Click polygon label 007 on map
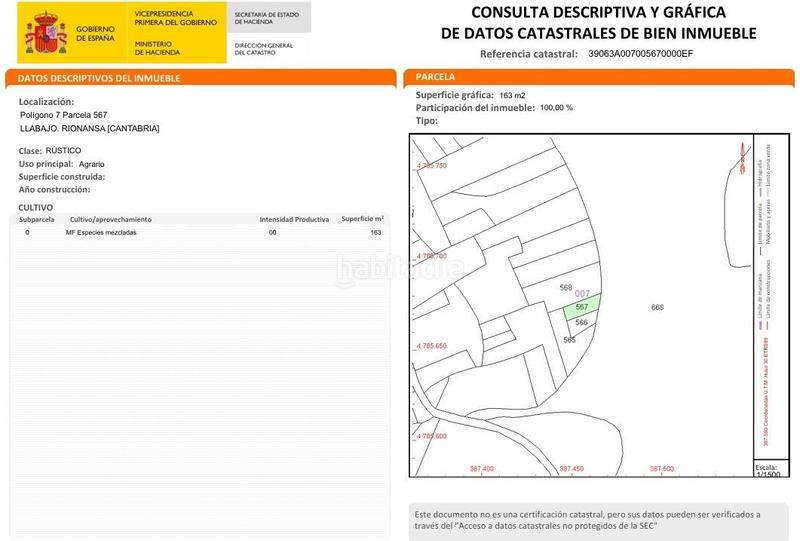This screenshot has width=800, height=541. (x=582, y=293)
